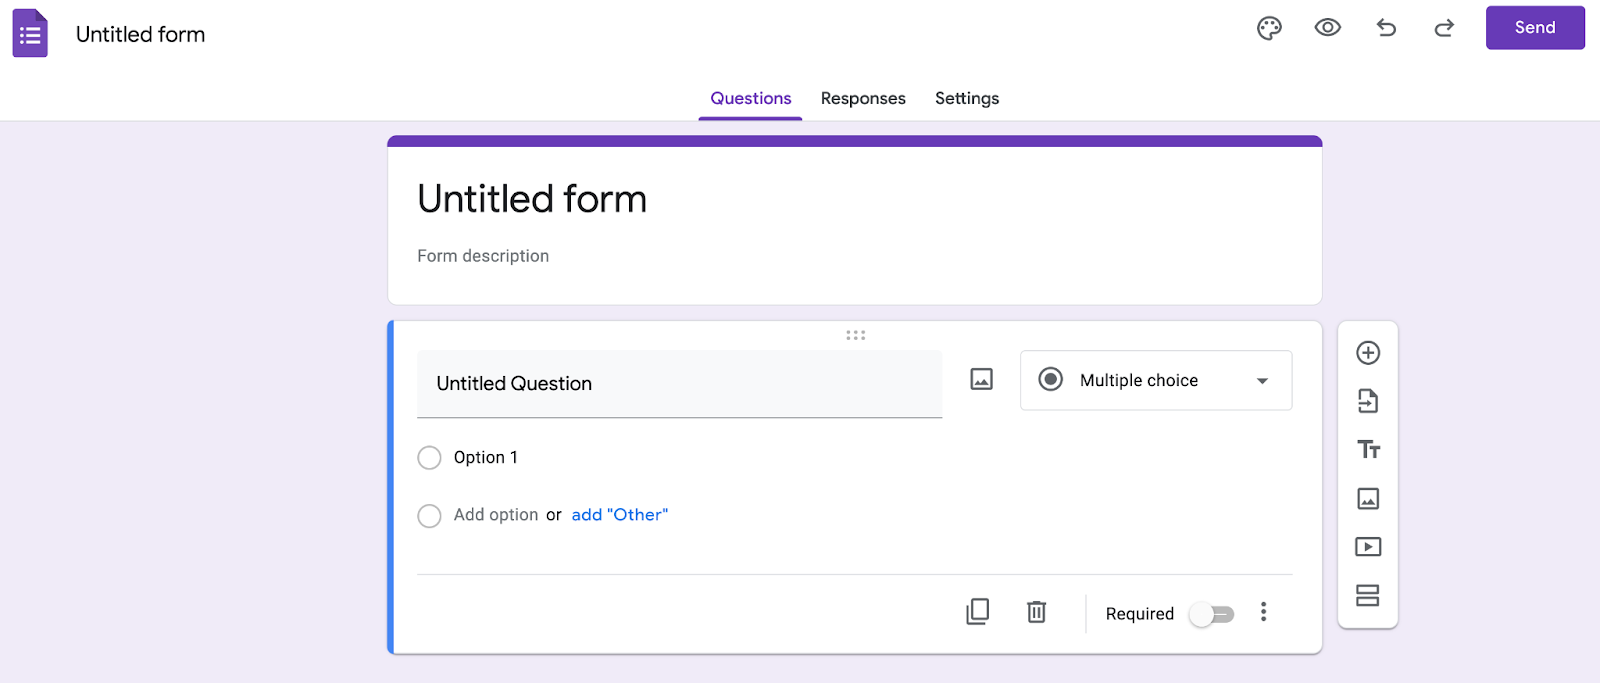Viewport: 1600px width, 683px height.
Task: Grab the question drag handle dots
Action: [855, 335]
